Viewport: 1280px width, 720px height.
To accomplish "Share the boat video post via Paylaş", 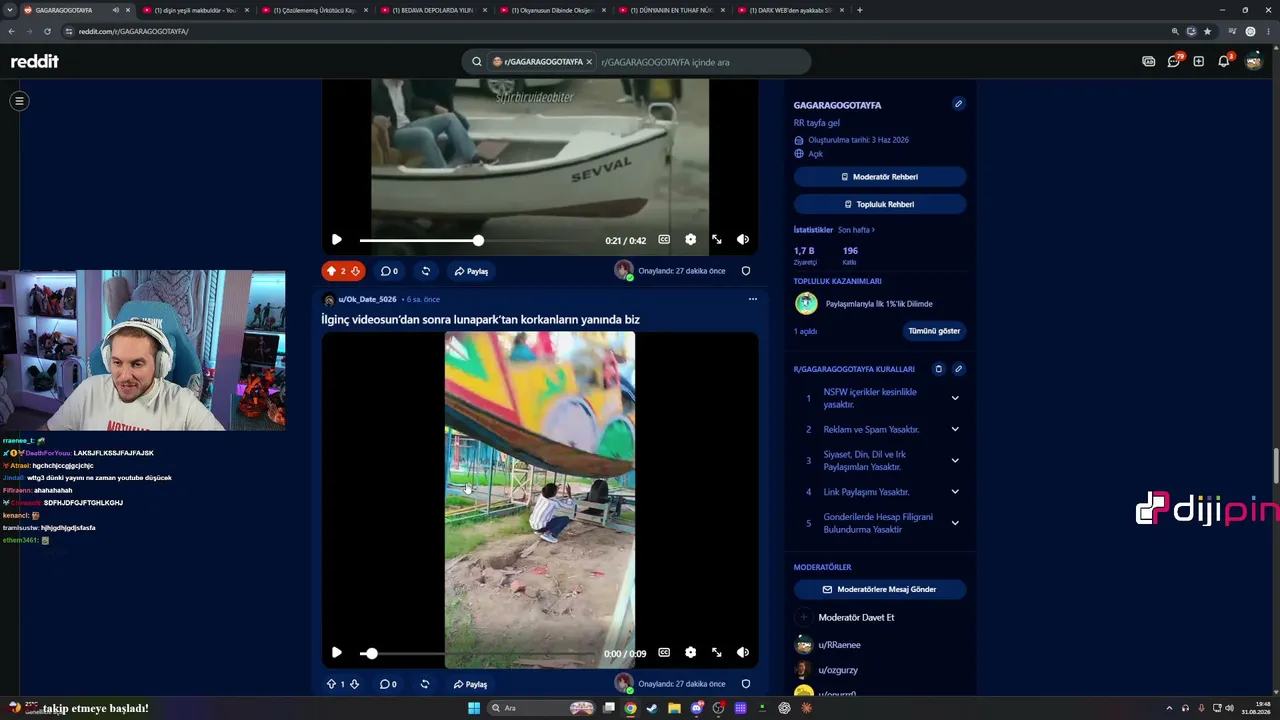I will pos(471,271).
